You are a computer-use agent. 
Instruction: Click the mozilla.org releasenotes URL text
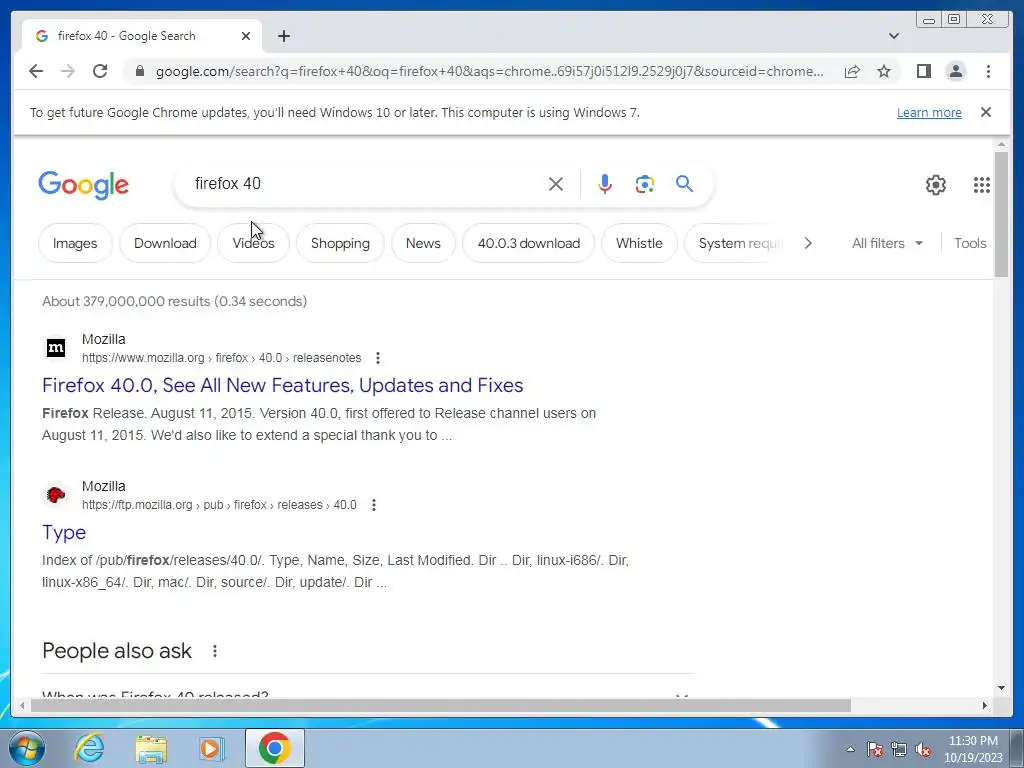click(x=221, y=358)
